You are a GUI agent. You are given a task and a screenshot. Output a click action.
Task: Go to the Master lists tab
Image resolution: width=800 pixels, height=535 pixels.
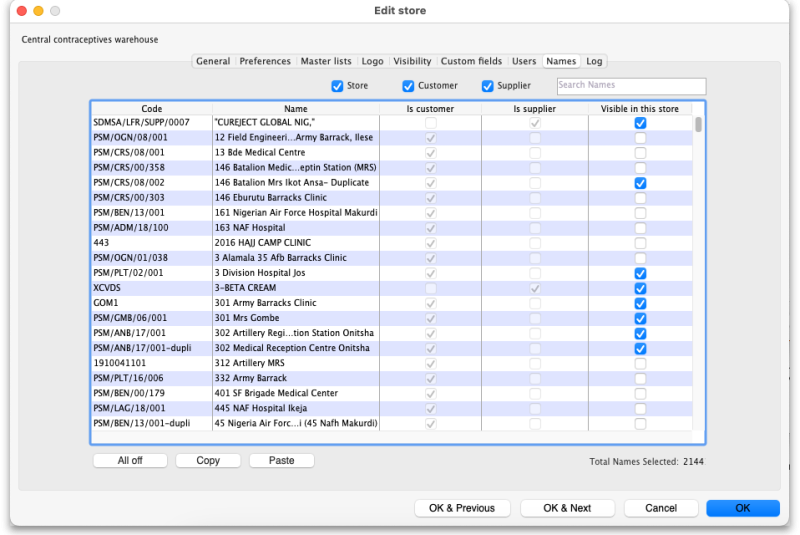326,61
